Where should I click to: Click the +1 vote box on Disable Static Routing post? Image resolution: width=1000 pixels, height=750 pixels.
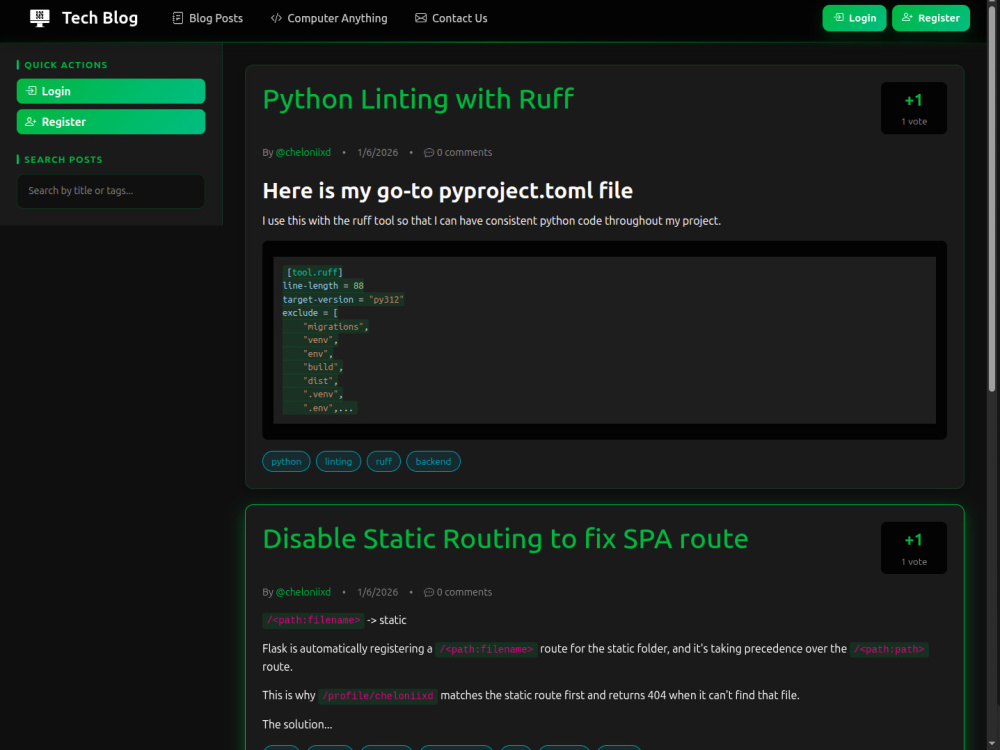click(914, 548)
